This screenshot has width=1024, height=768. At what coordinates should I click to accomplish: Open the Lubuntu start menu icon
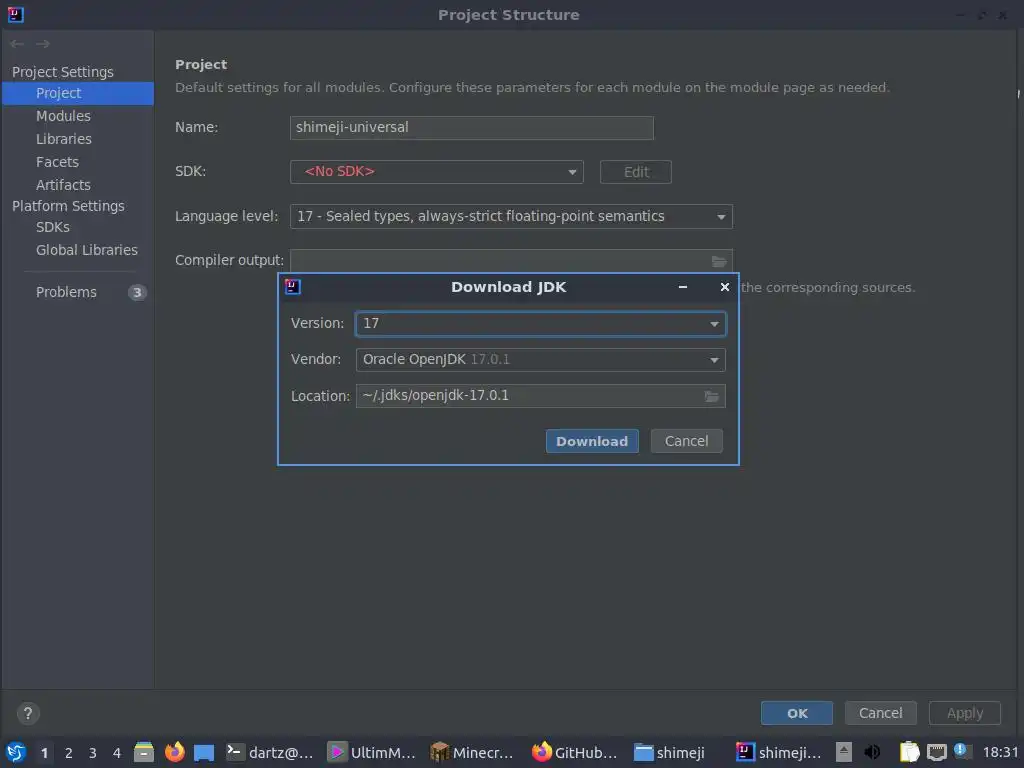tap(16, 752)
